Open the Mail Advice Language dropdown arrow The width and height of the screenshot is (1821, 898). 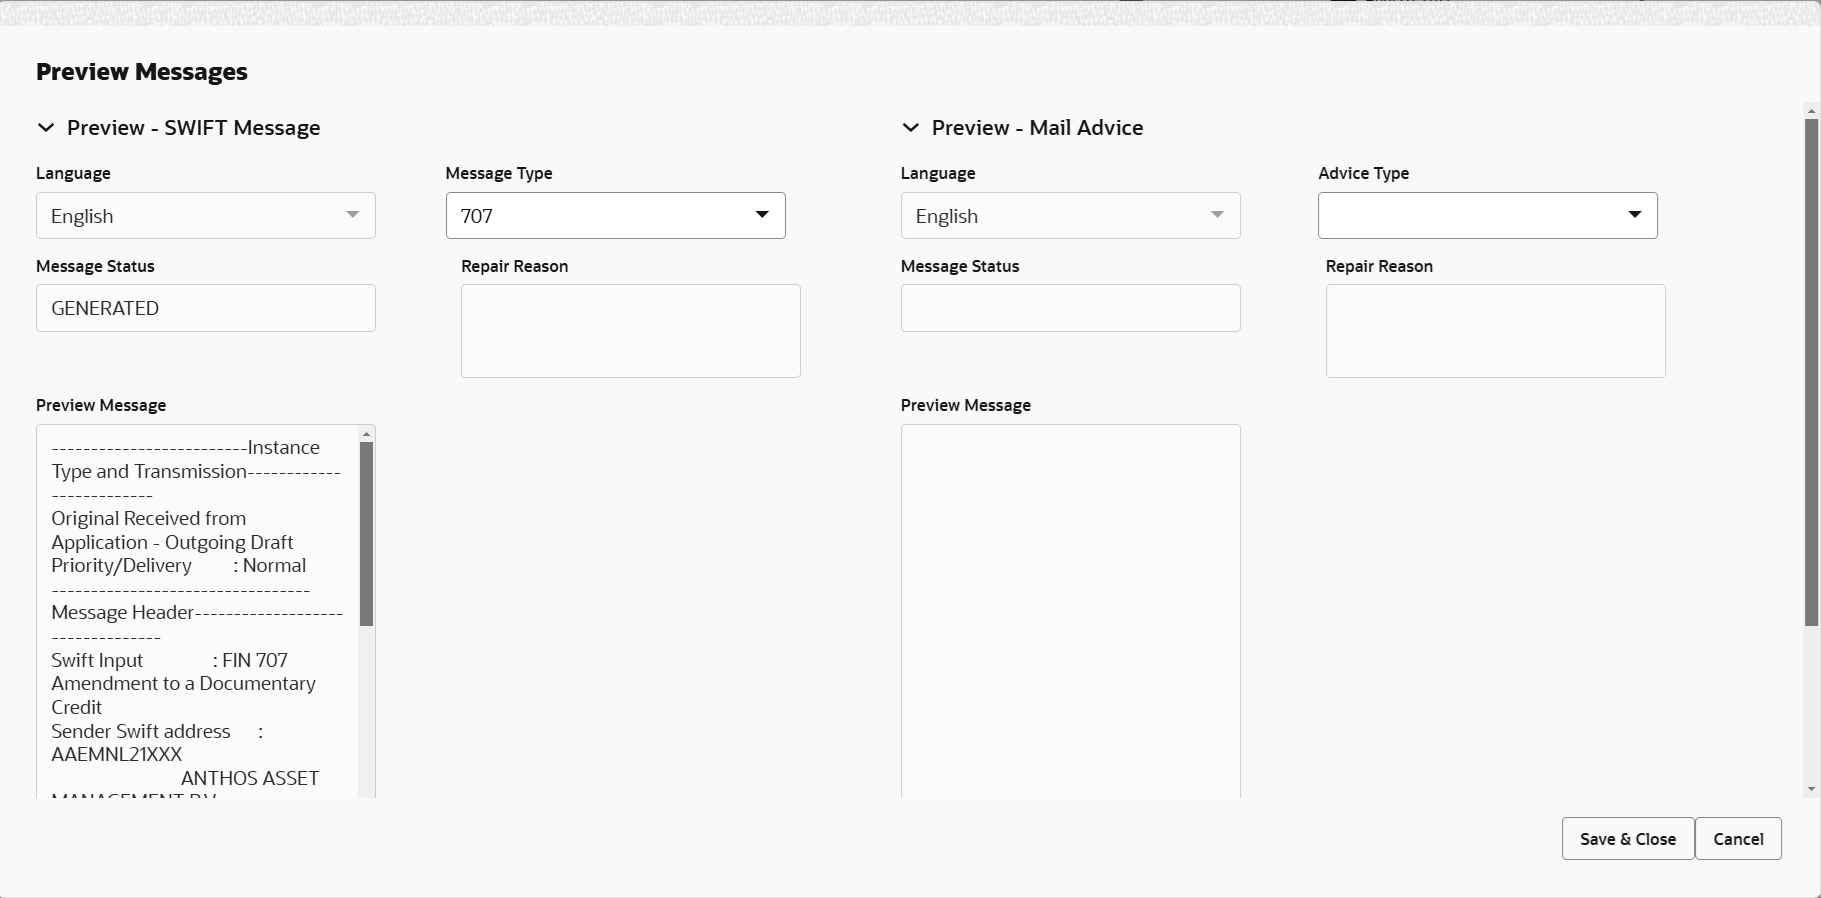point(1217,215)
